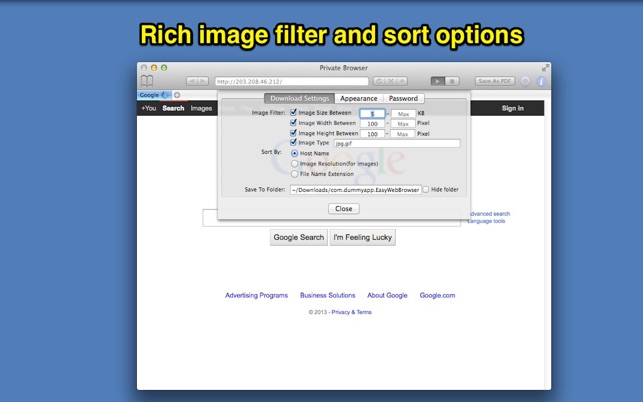Open the blue info icon

[x=541, y=81]
